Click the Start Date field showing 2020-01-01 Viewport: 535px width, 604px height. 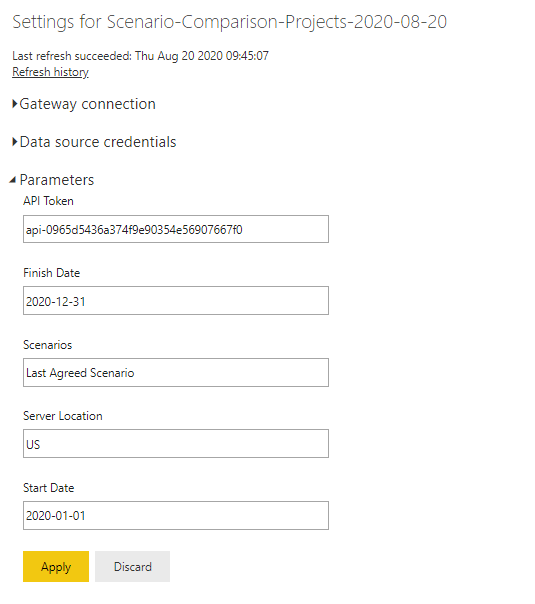coord(176,515)
